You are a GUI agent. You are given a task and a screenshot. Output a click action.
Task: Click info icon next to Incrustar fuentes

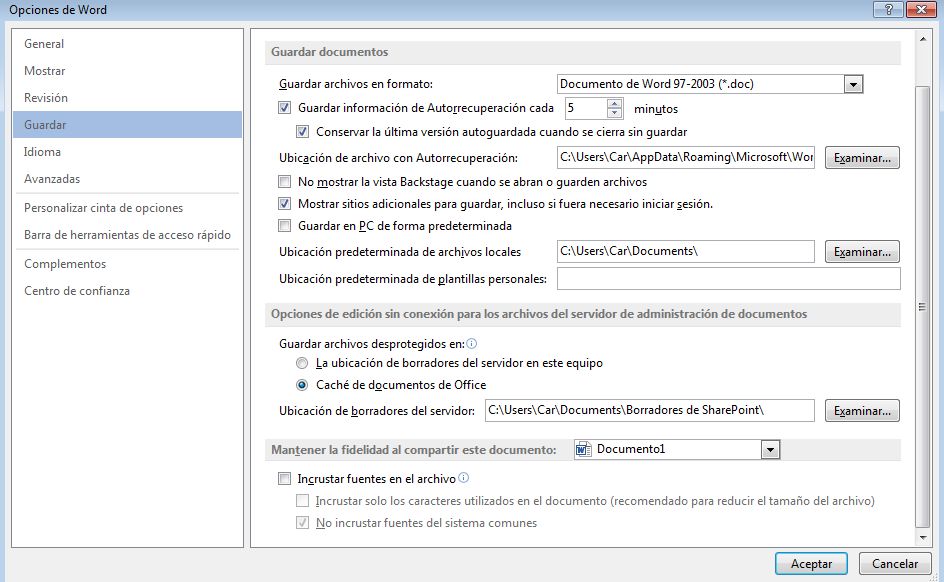(464, 478)
